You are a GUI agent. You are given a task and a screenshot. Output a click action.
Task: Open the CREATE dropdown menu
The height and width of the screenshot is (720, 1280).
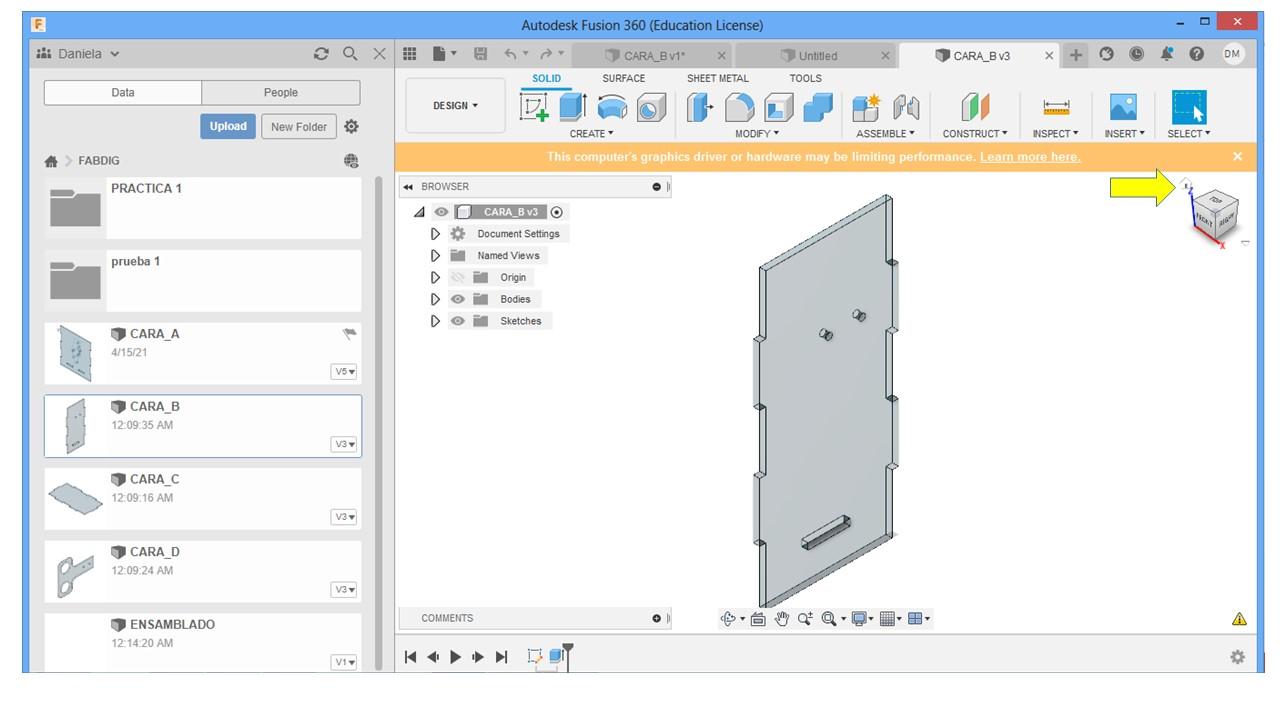592,133
